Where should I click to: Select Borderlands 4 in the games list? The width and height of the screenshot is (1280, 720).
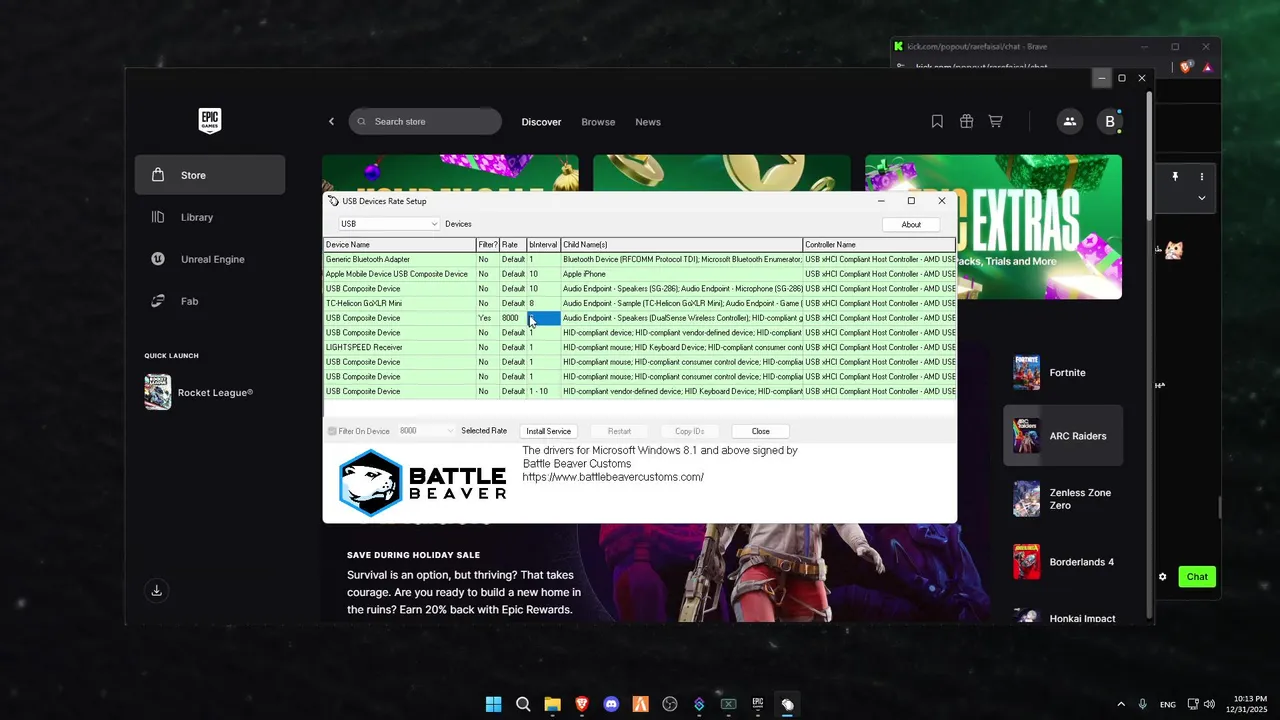[x=1063, y=562]
